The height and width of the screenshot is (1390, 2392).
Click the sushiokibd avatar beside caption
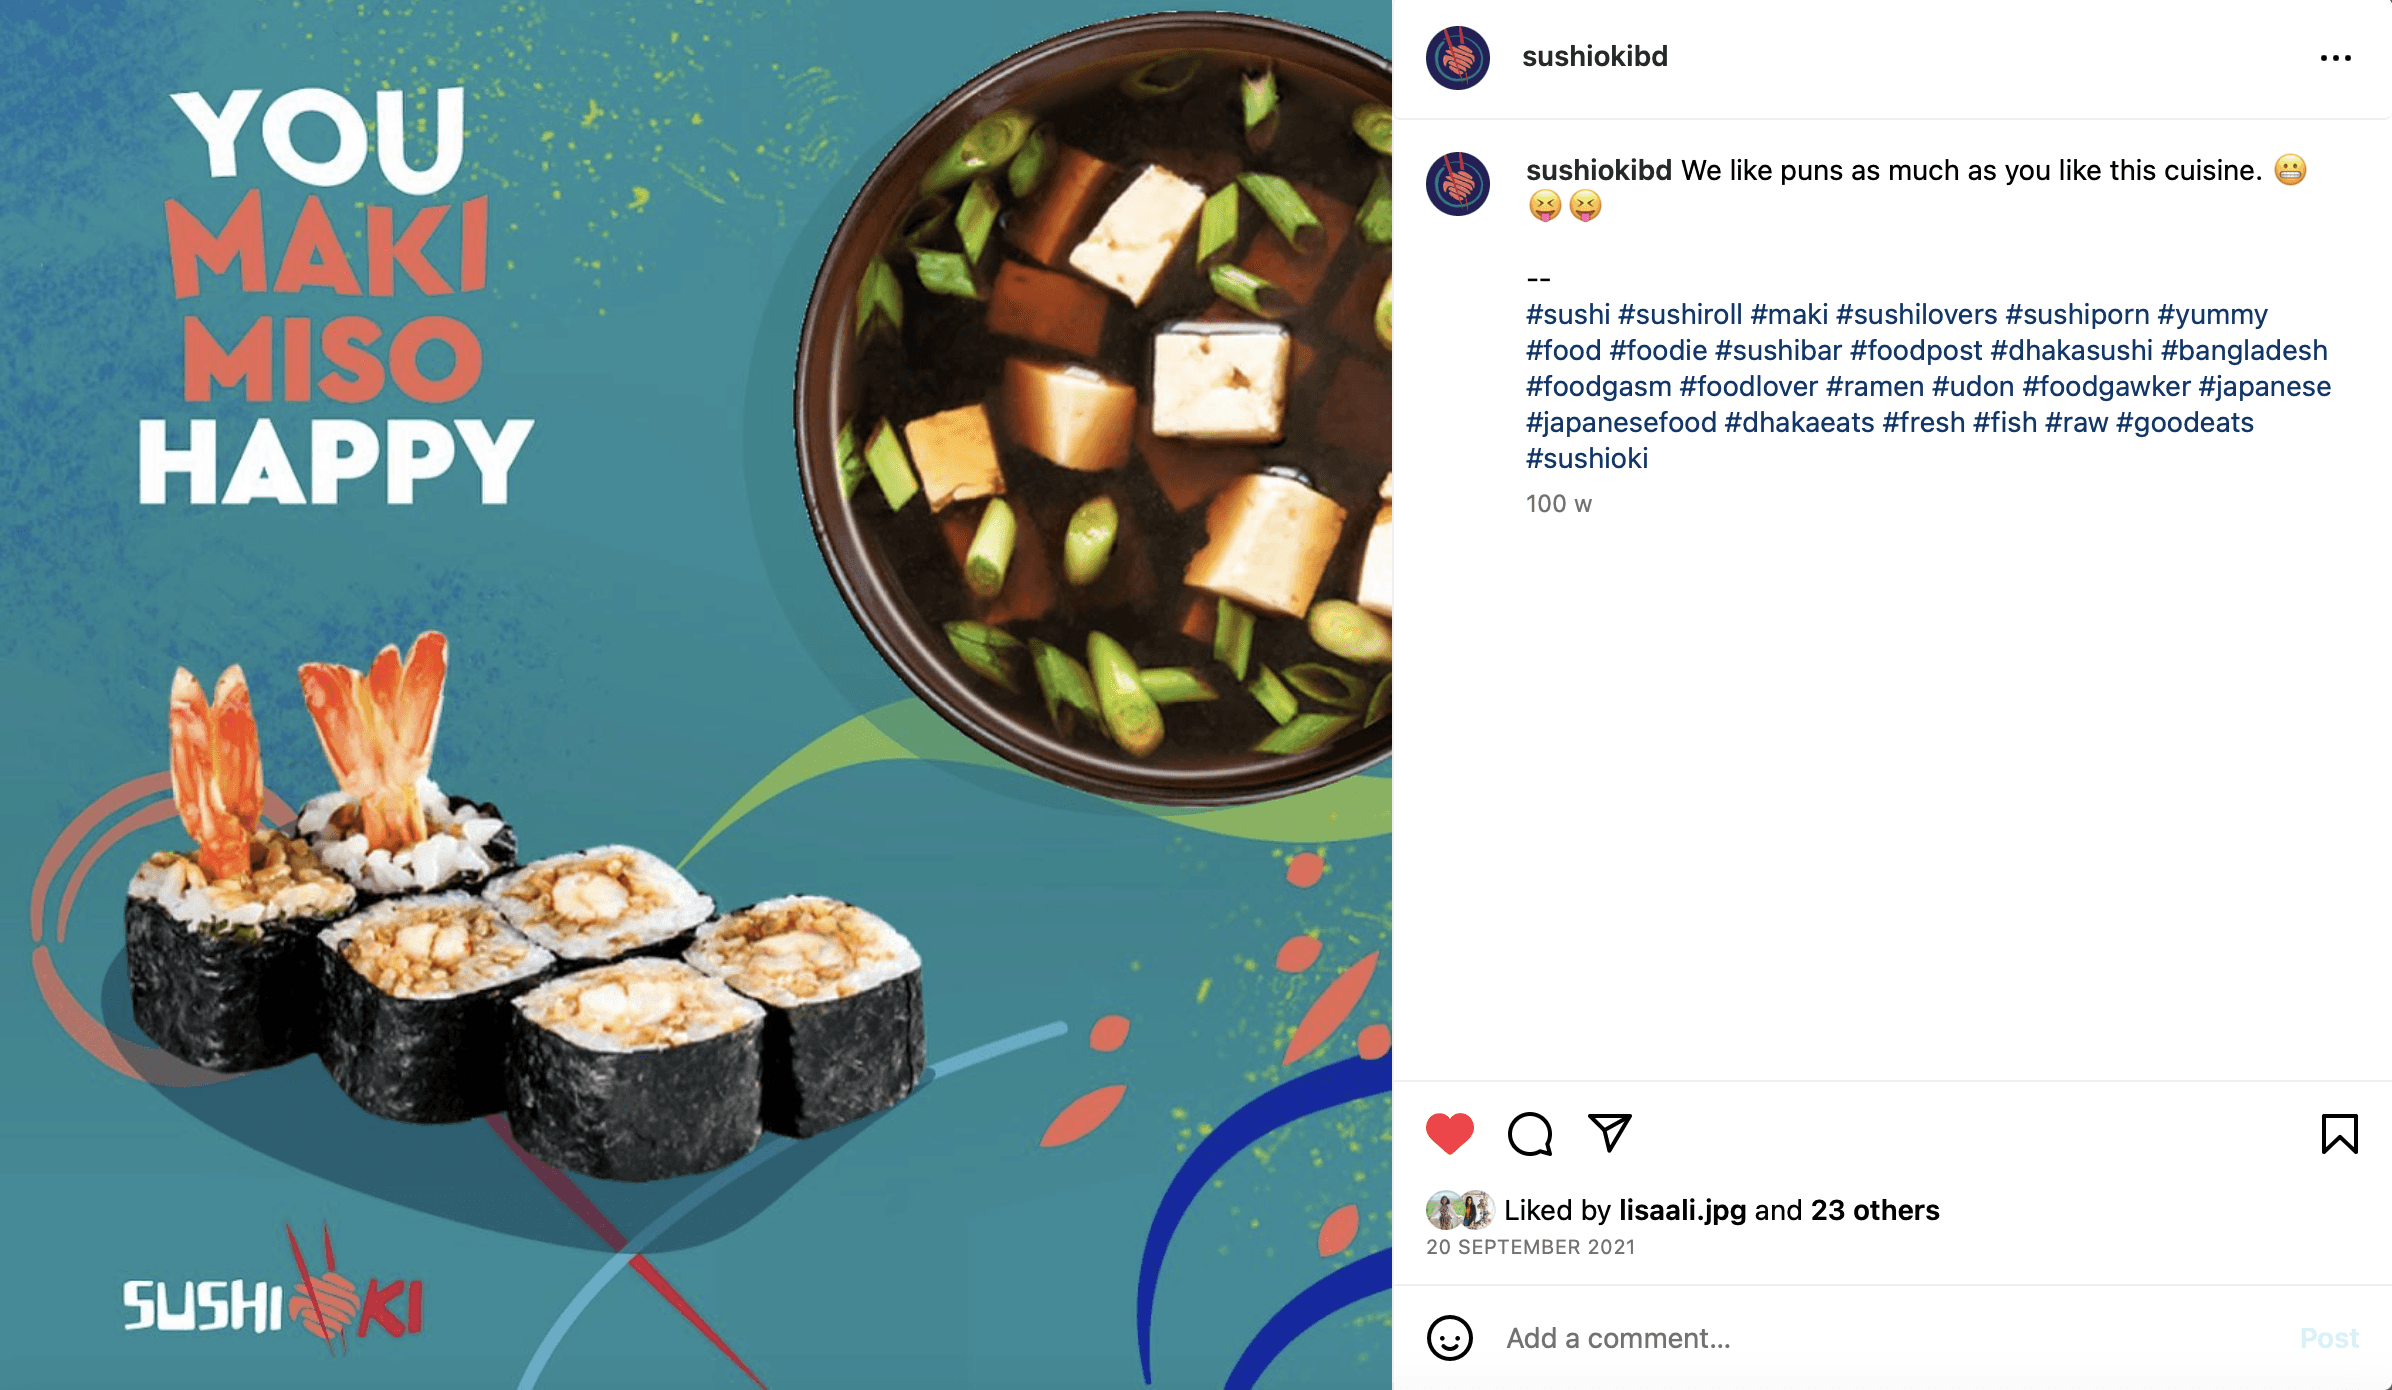[1457, 184]
